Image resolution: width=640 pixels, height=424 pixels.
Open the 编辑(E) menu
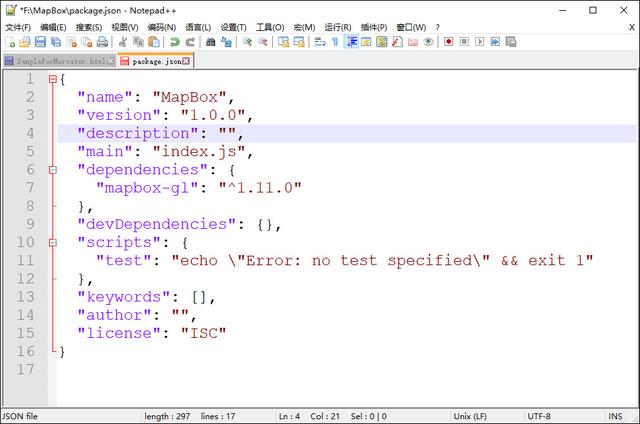(x=53, y=27)
